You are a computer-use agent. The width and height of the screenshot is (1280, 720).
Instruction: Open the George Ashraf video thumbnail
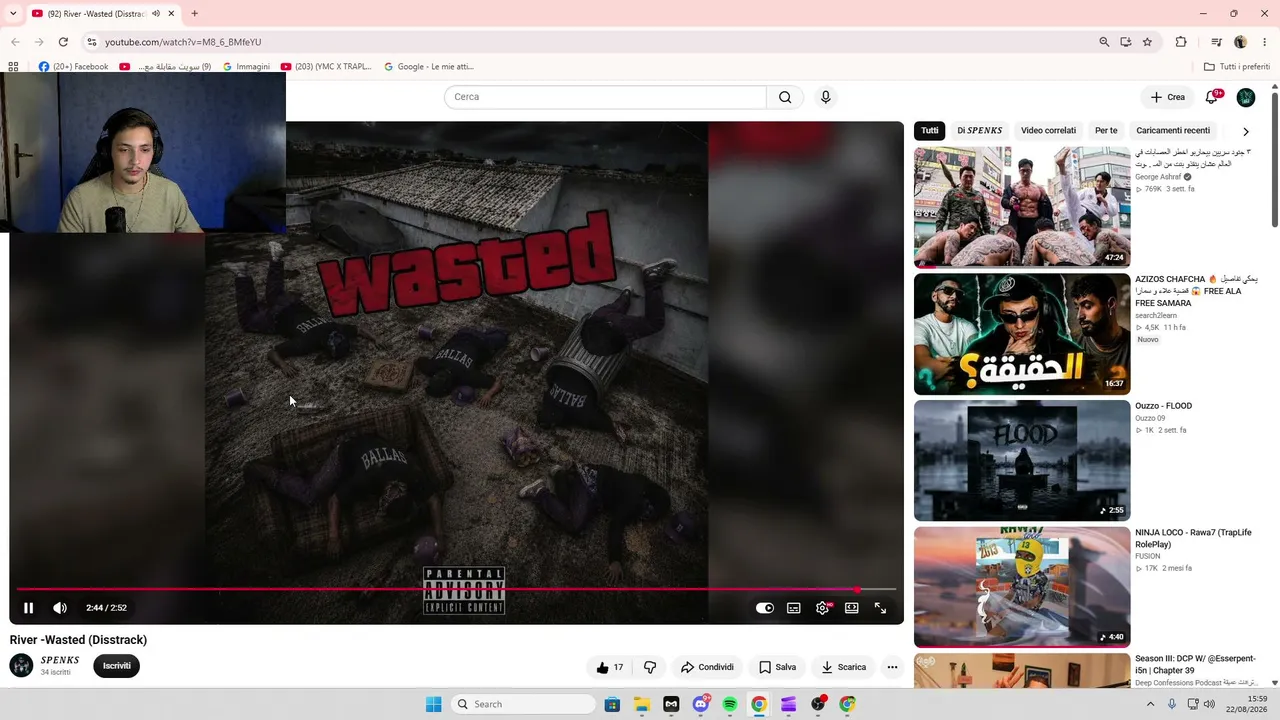1022,207
